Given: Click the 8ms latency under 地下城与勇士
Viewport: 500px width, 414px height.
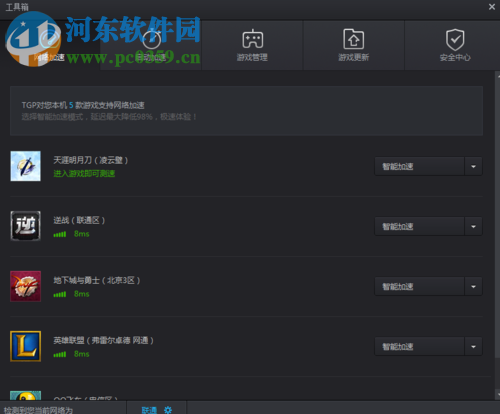Looking at the screenshot, I should click(x=82, y=294).
